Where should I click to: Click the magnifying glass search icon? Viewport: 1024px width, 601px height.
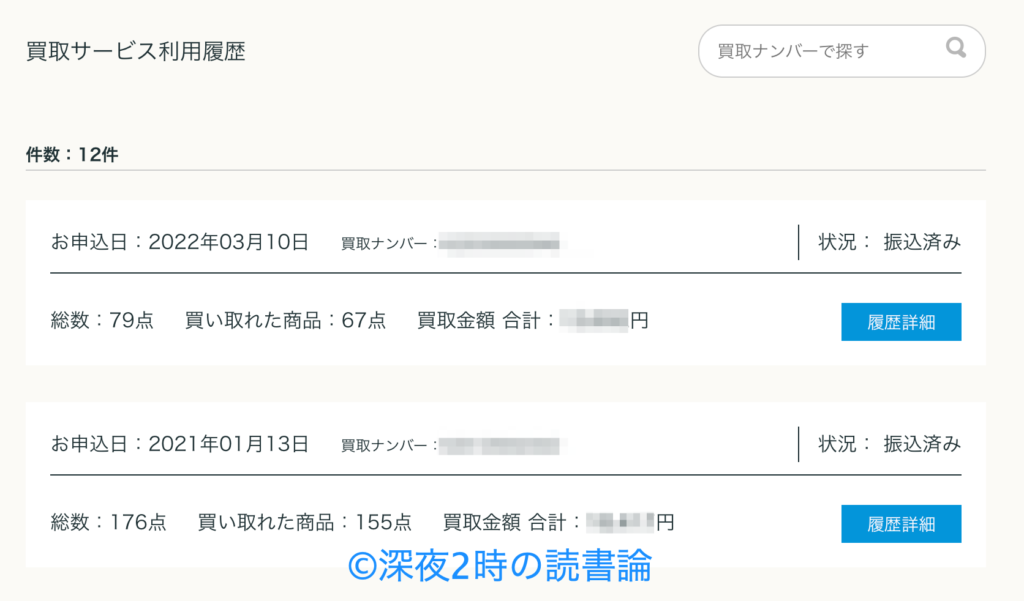click(x=955, y=48)
